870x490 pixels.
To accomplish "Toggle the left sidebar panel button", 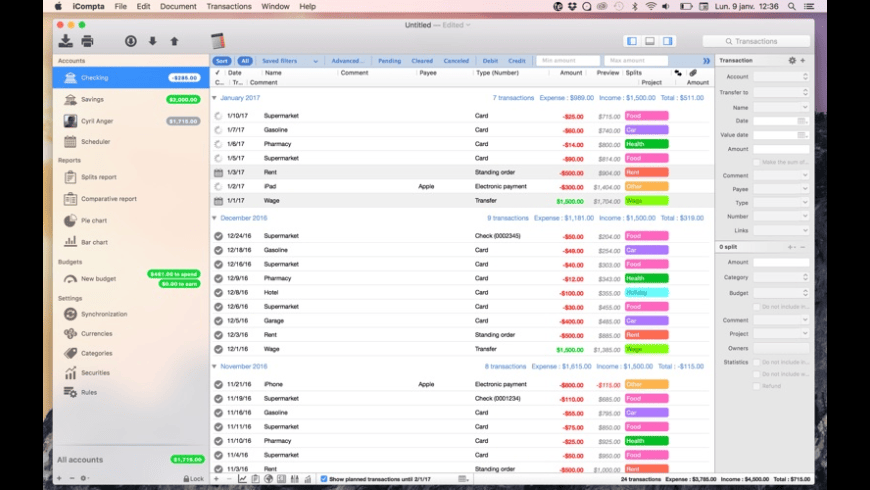I will [632, 41].
